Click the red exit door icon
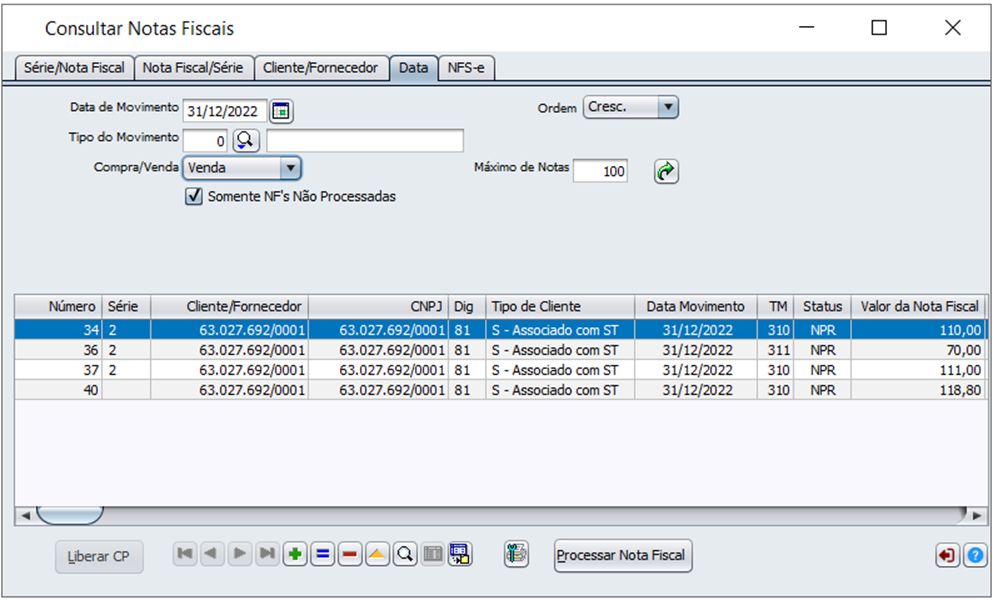Viewport: 993px width, 600px height. [947, 556]
